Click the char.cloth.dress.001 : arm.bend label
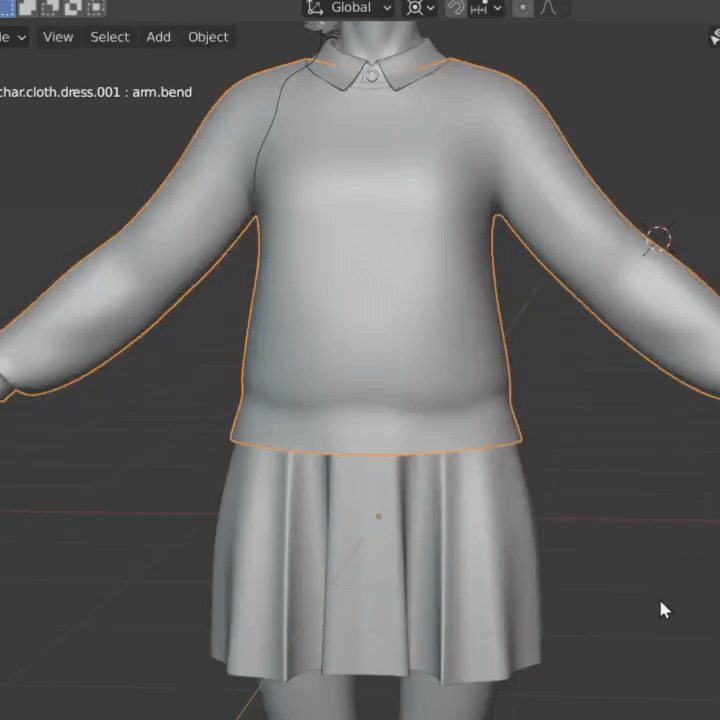 pyautogui.click(x=96, y=92)
